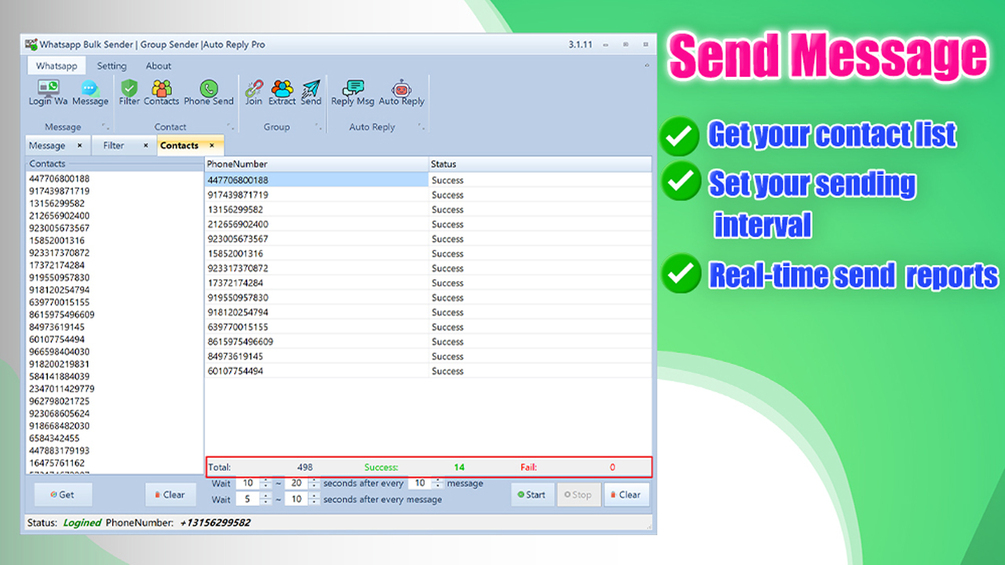Select the Message ribbon icon
1005x565 pixels.
point(90,93)
